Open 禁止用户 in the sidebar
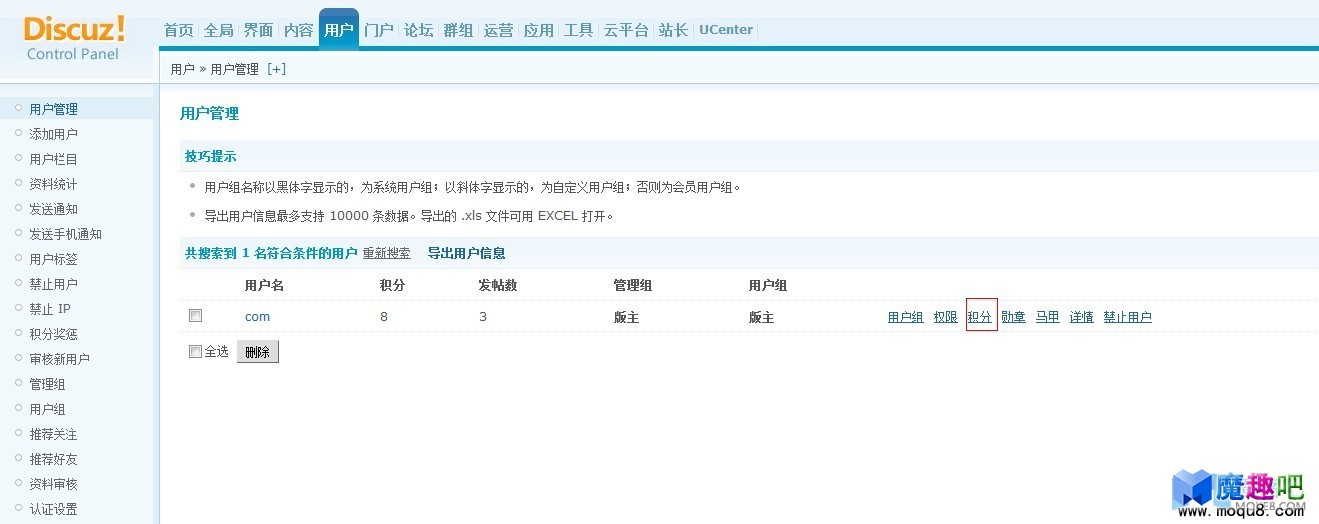1319x524 pixels. coord(53,284)
